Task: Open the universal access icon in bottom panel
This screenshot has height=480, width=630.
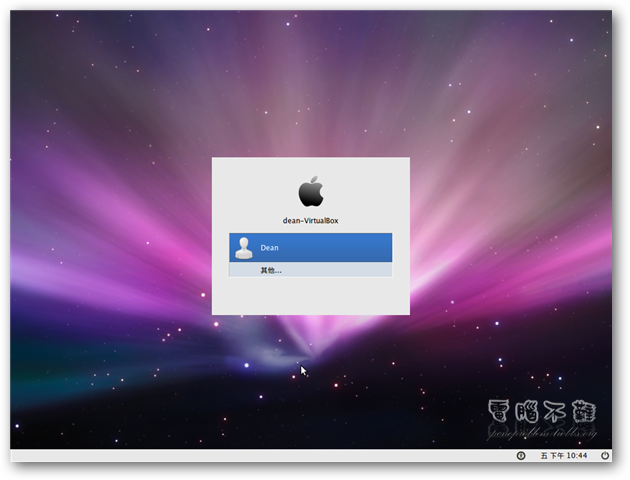Action: click(x=521, y=456)
